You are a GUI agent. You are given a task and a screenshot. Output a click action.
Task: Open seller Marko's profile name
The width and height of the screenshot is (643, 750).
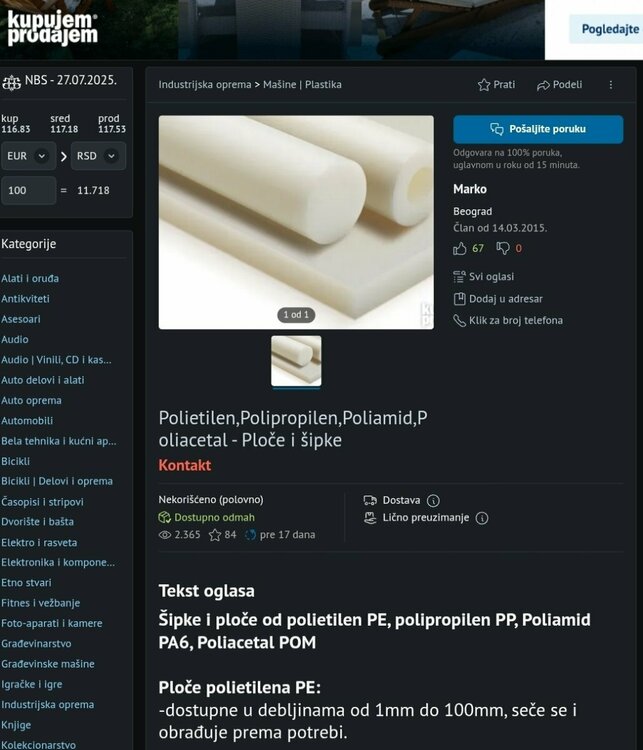pyautogui.click(x=470, y=189)
